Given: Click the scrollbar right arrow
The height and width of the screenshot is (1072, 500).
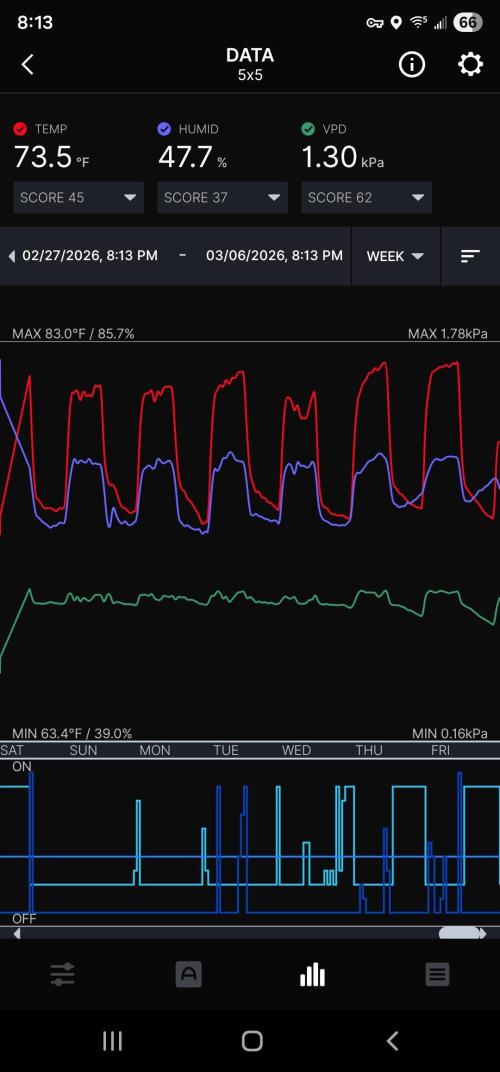Looking at the screenshot, I should [483, 933].
